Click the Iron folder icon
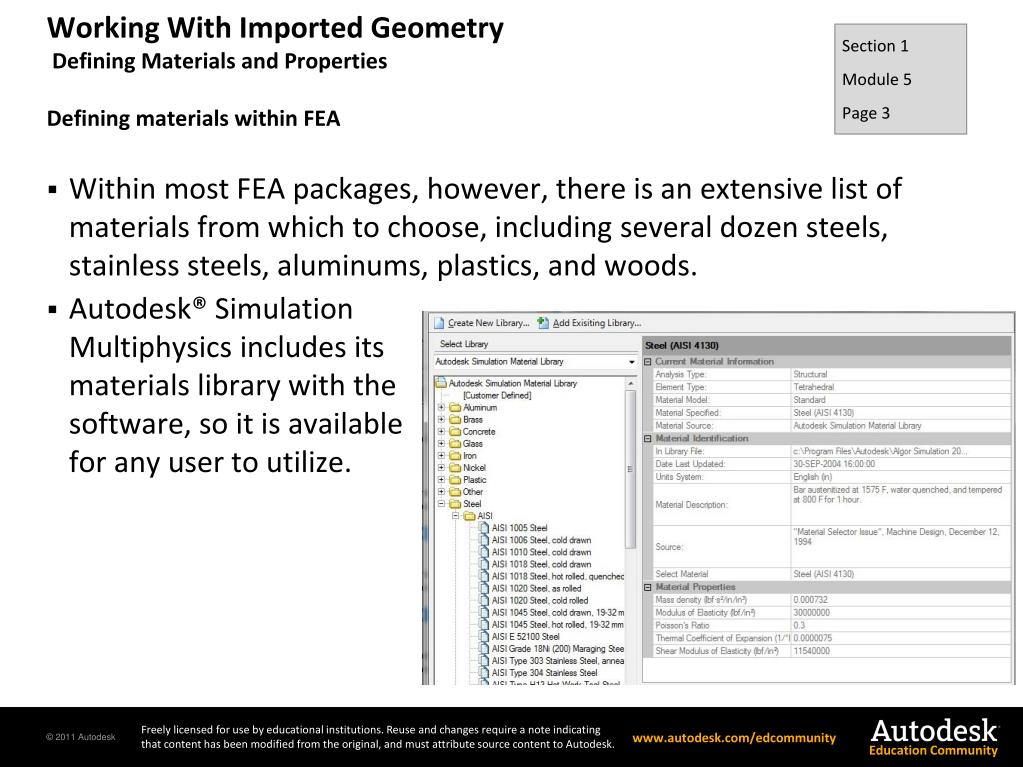 pos(455,456)
